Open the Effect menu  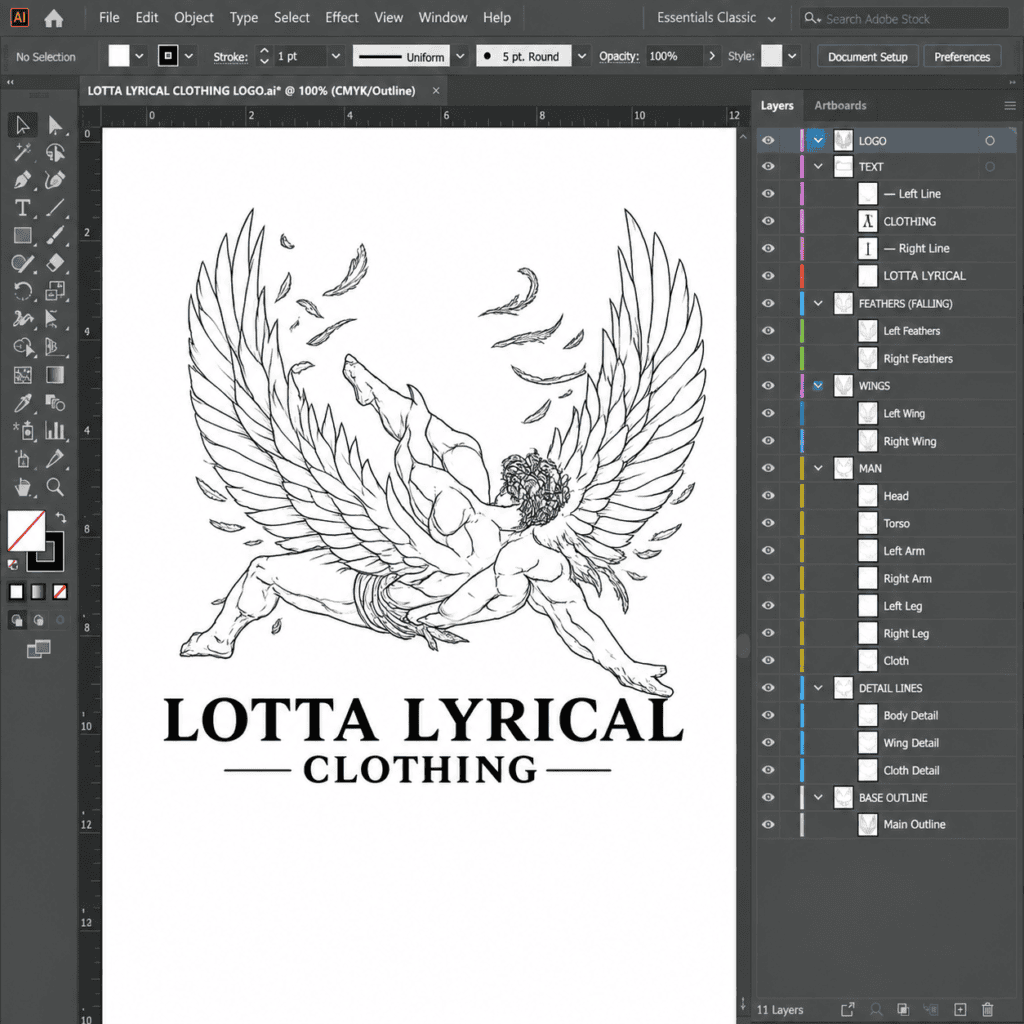(x=342, y=18)
